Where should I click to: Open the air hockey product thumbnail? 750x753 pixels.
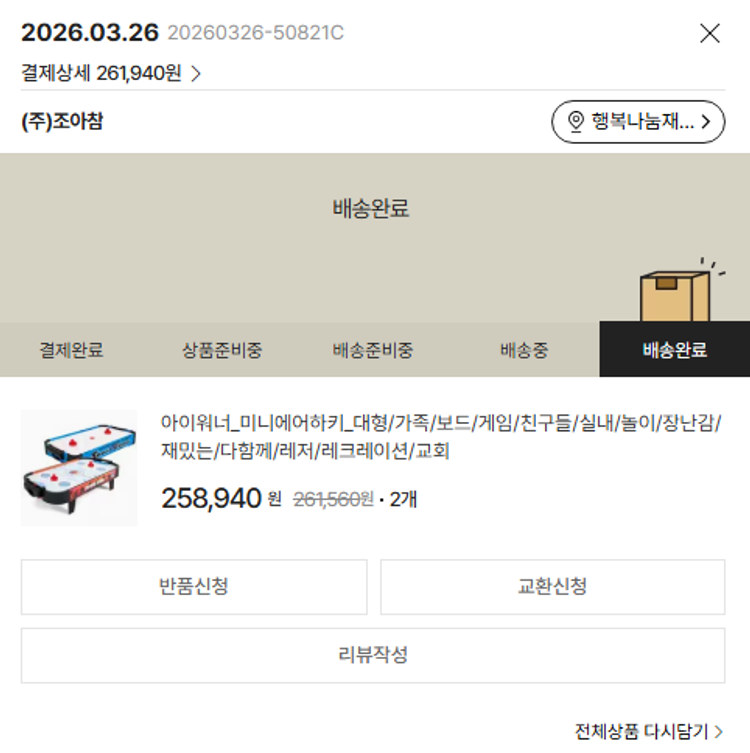tap(79, 468)
